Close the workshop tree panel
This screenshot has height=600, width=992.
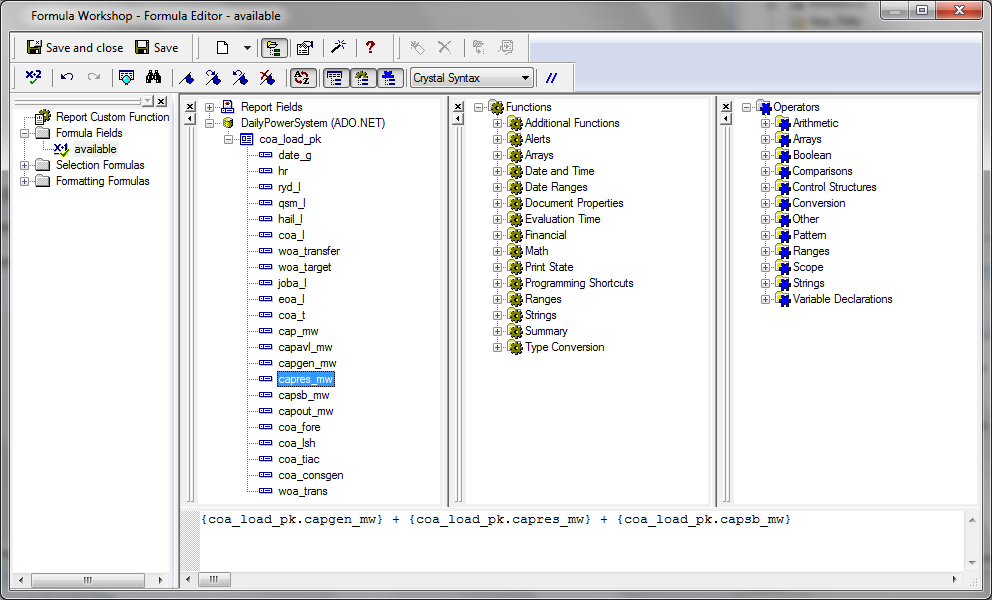click(x=161, y=101)
